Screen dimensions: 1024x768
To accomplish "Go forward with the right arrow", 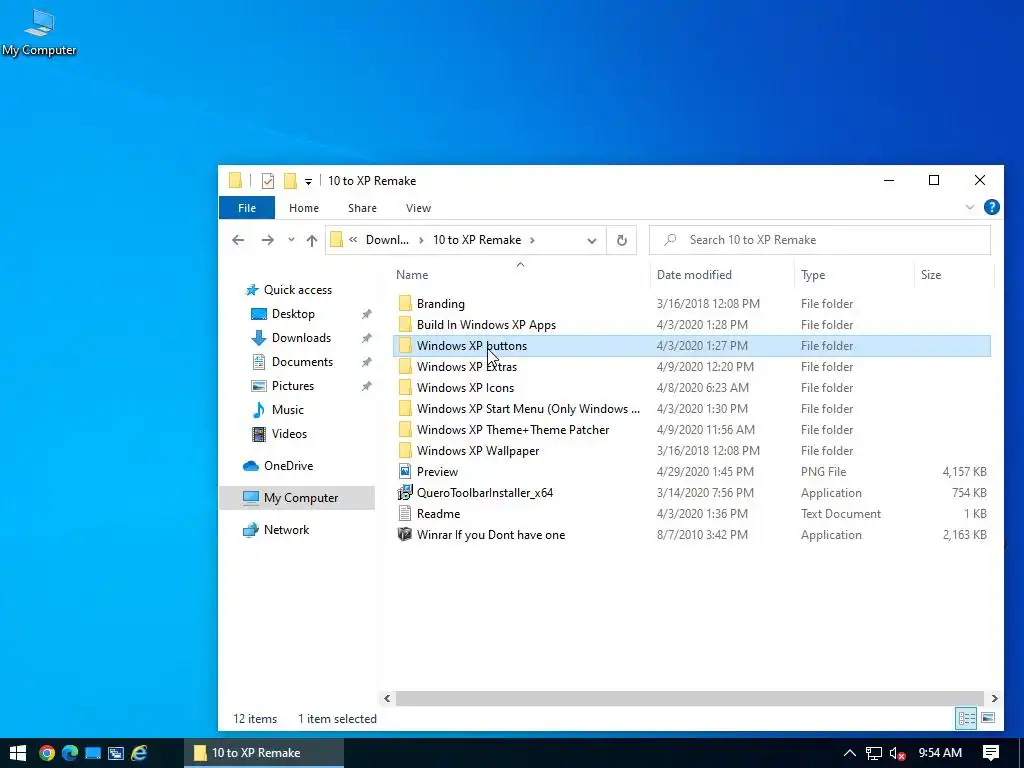I will pyautogui.click(x=268, y=240).
